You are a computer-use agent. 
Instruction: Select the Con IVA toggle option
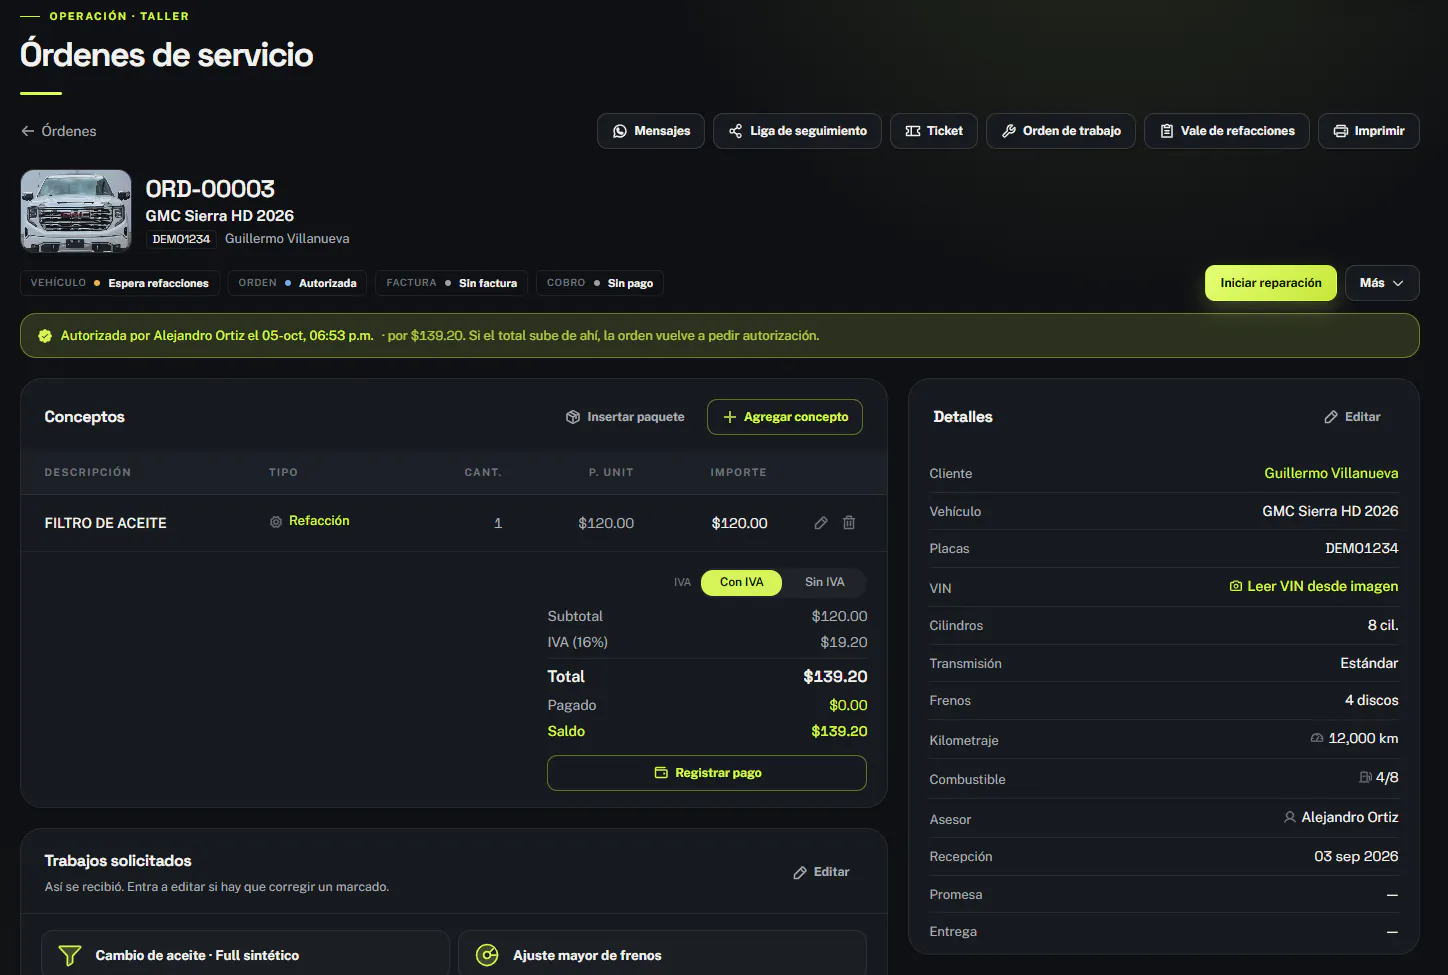pyautogui.click(x=742, y=582)
